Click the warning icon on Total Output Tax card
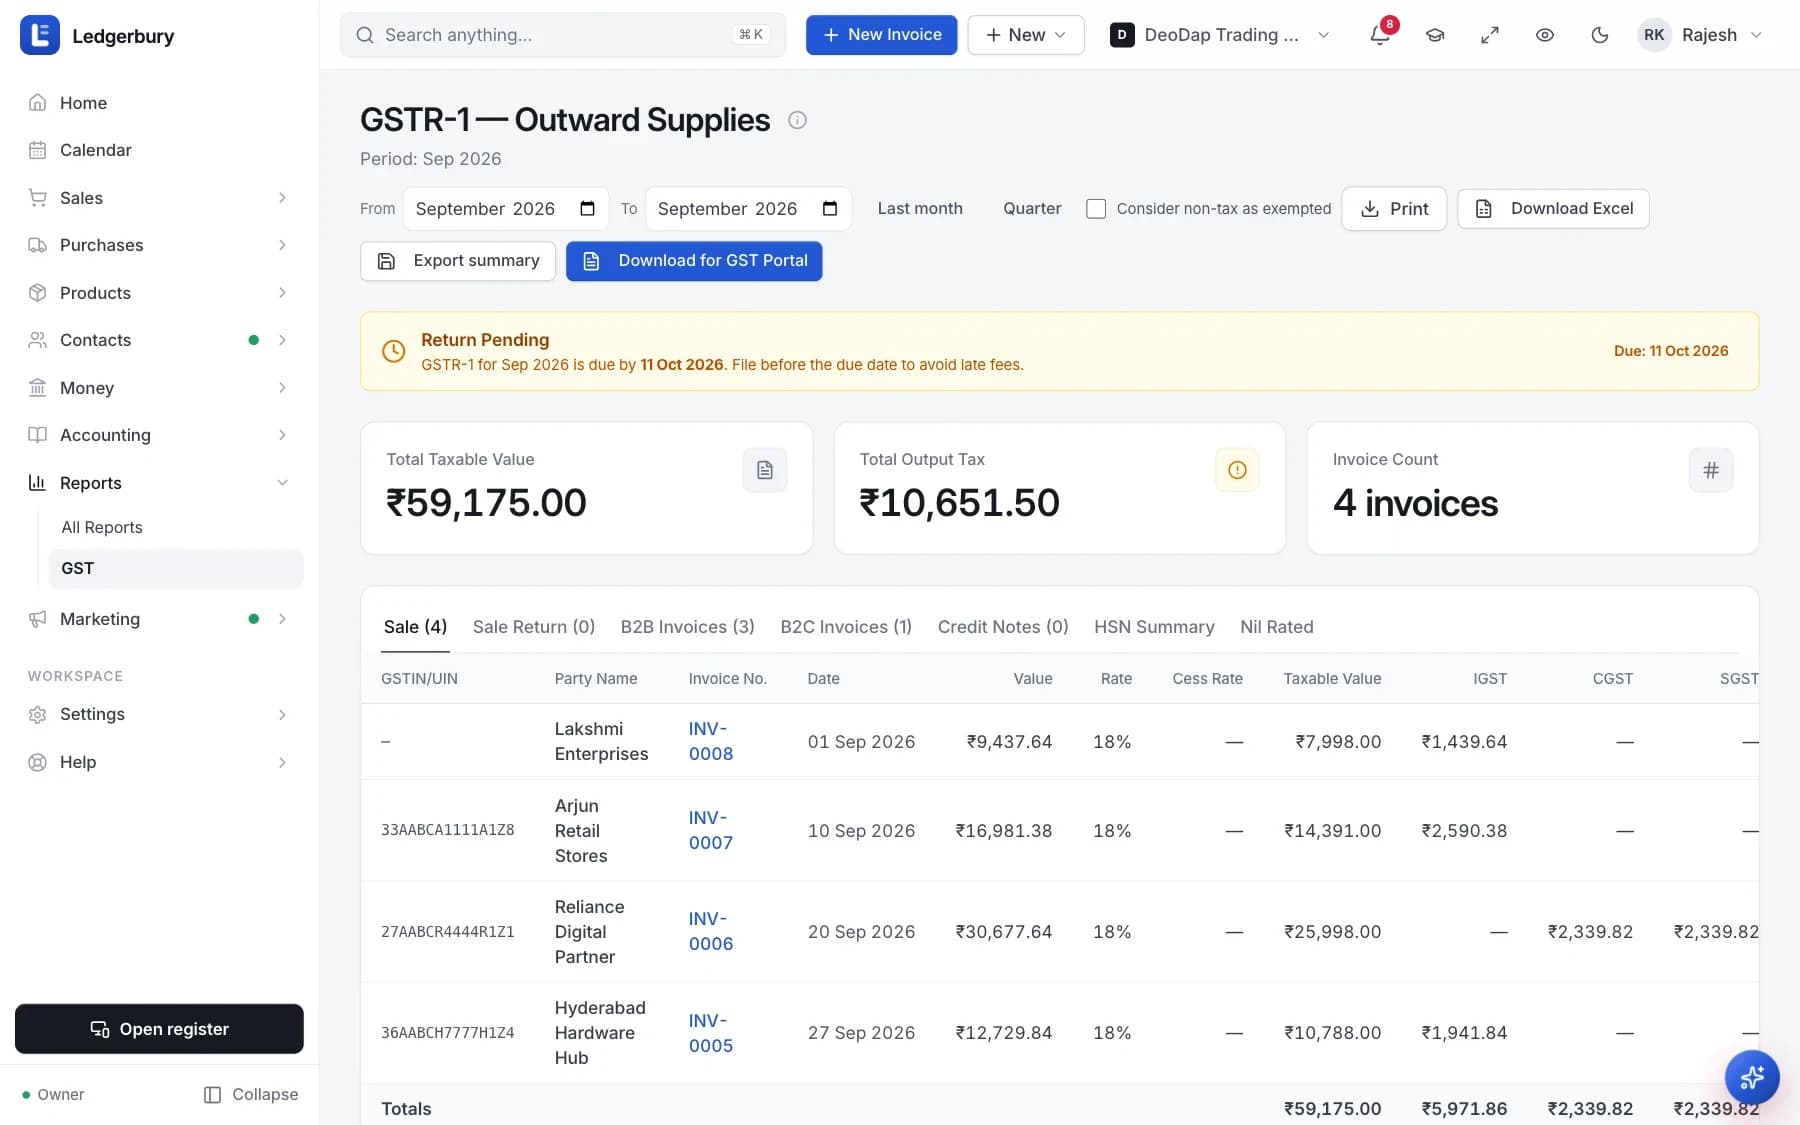Screen dimensions: 1800x1125 pyautogui.click(x=1237, y=470)
